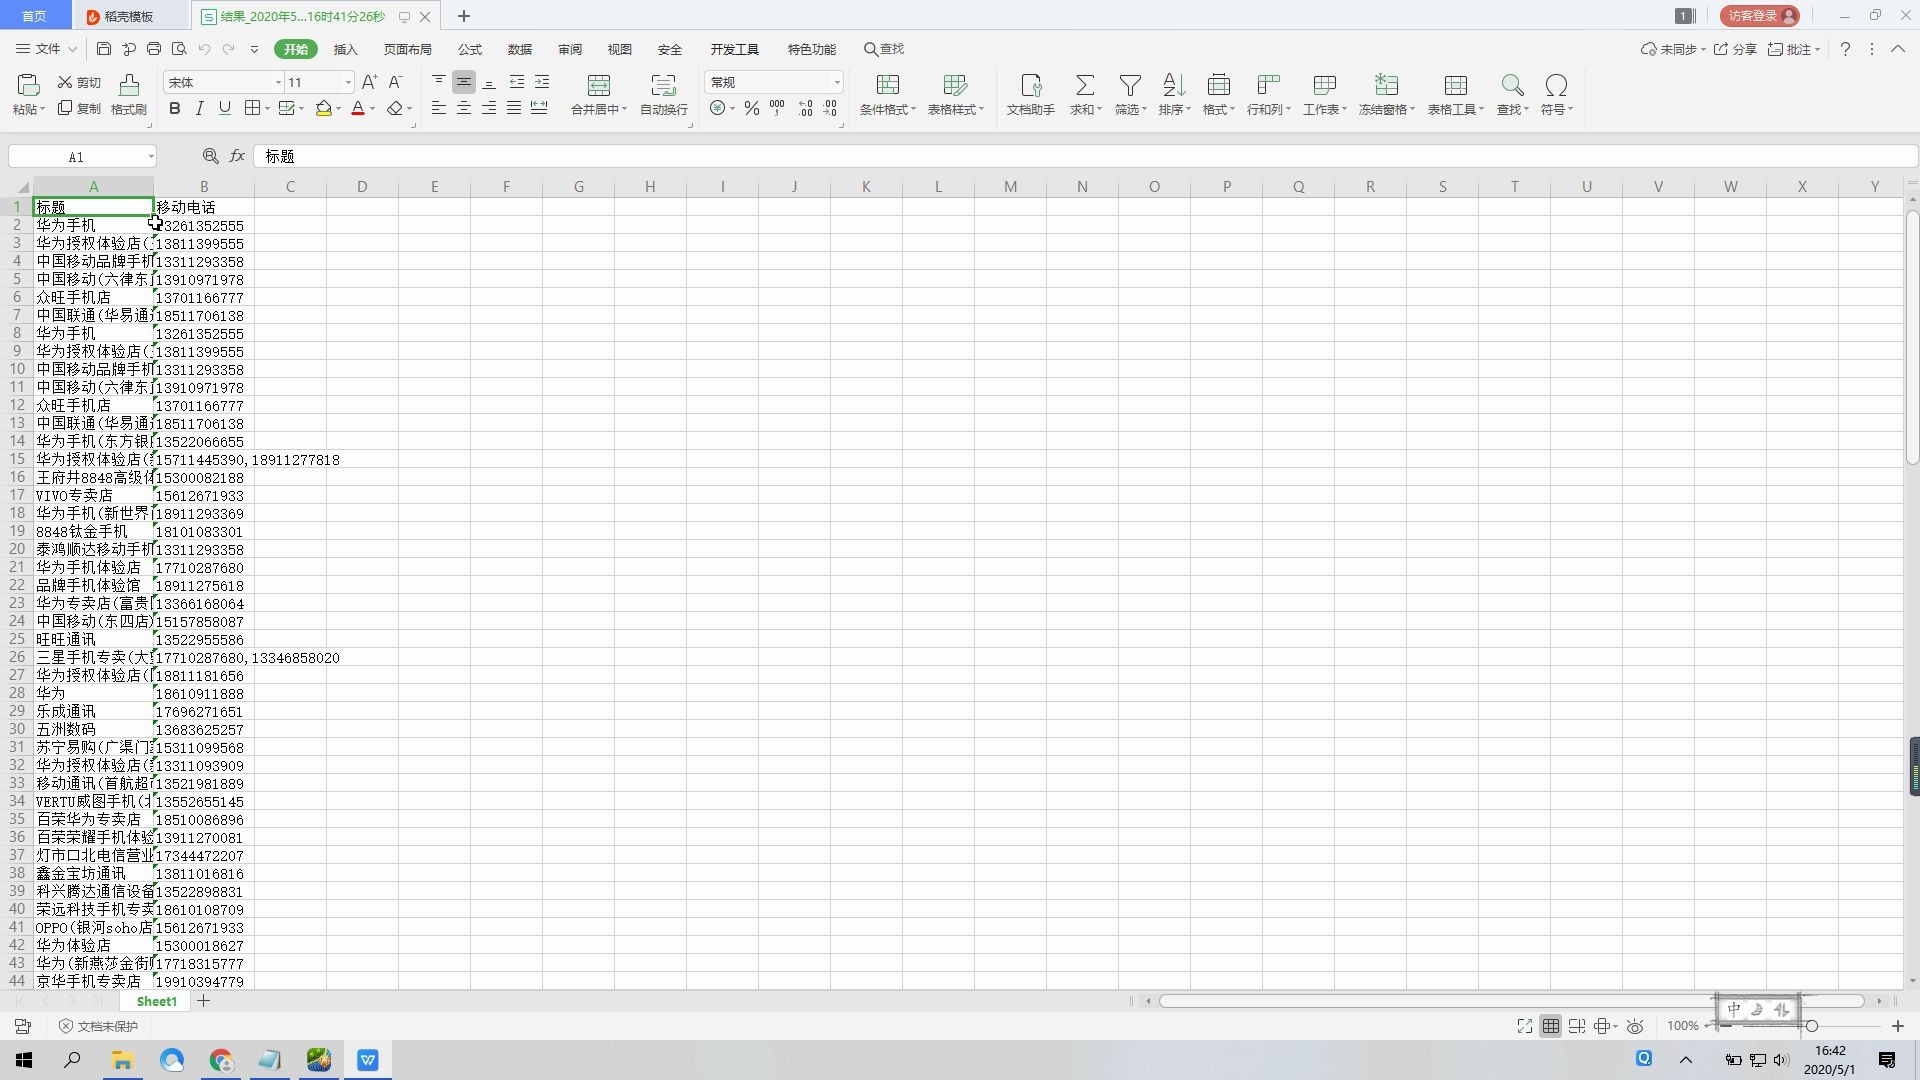Click the Conditional Format (条件格式) icon
This screenshot has width=1920, height=1080.
pyautogui.click(x=888, y=85)
